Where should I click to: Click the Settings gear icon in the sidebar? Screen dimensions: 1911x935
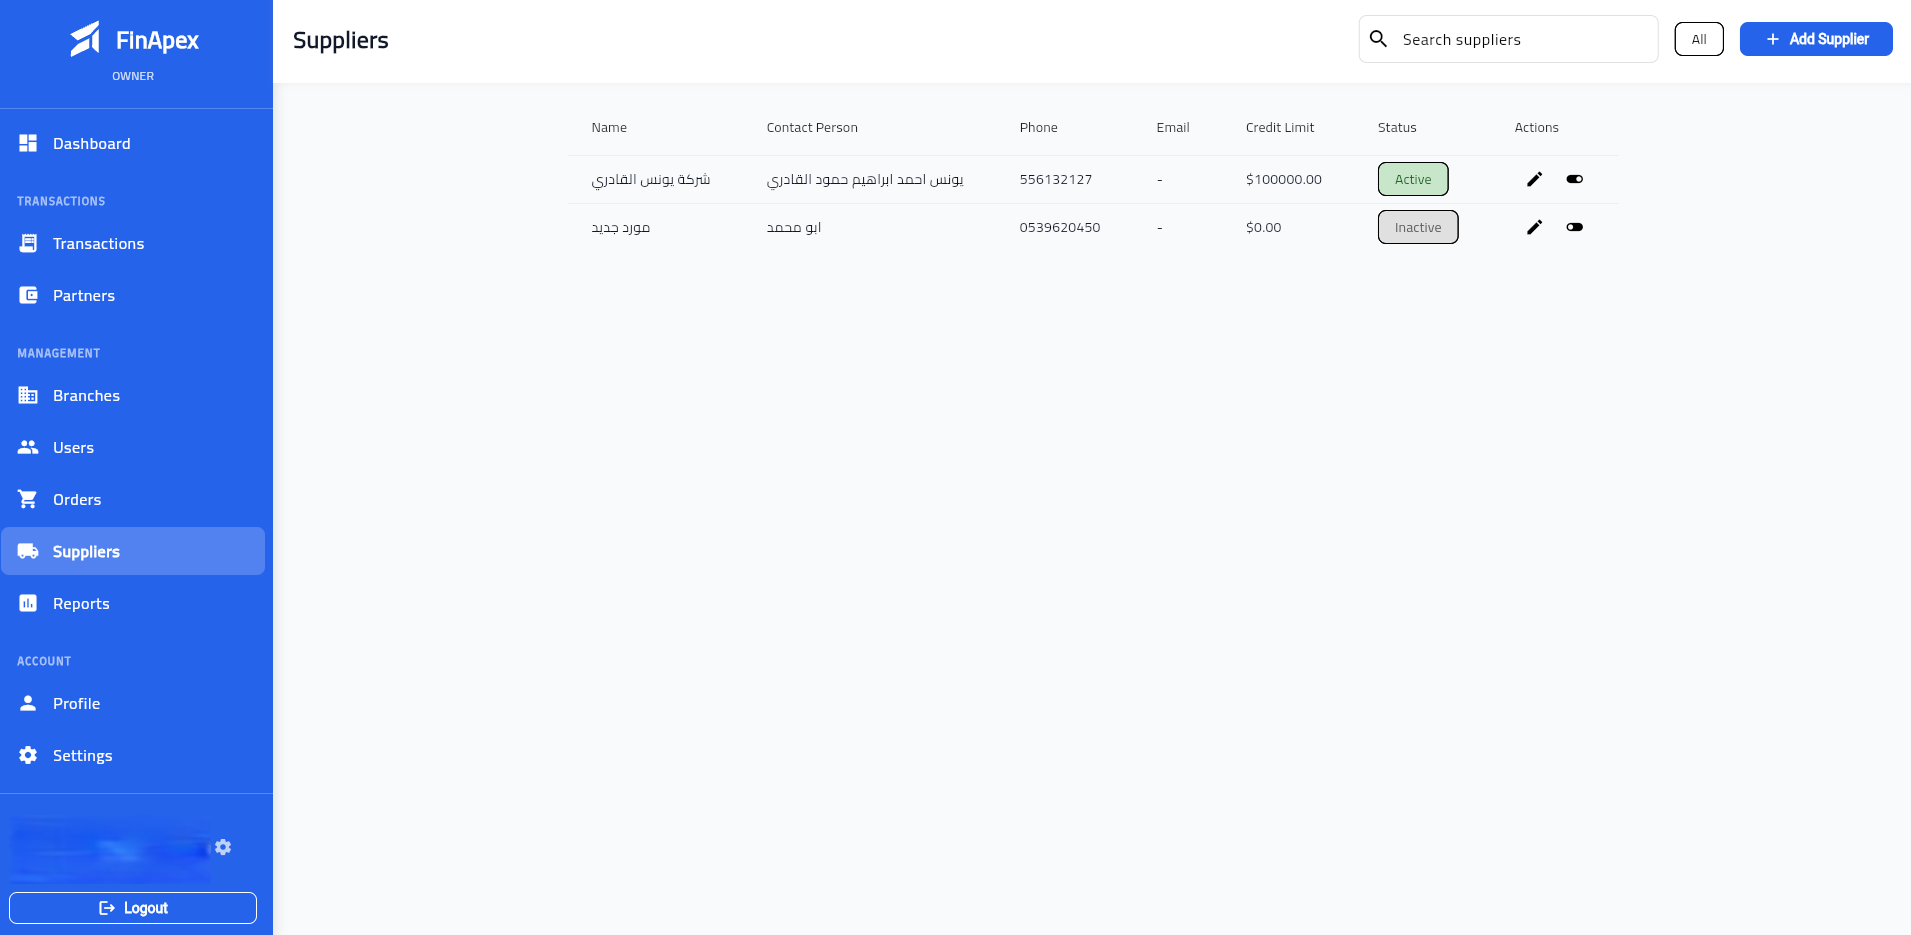28,755
